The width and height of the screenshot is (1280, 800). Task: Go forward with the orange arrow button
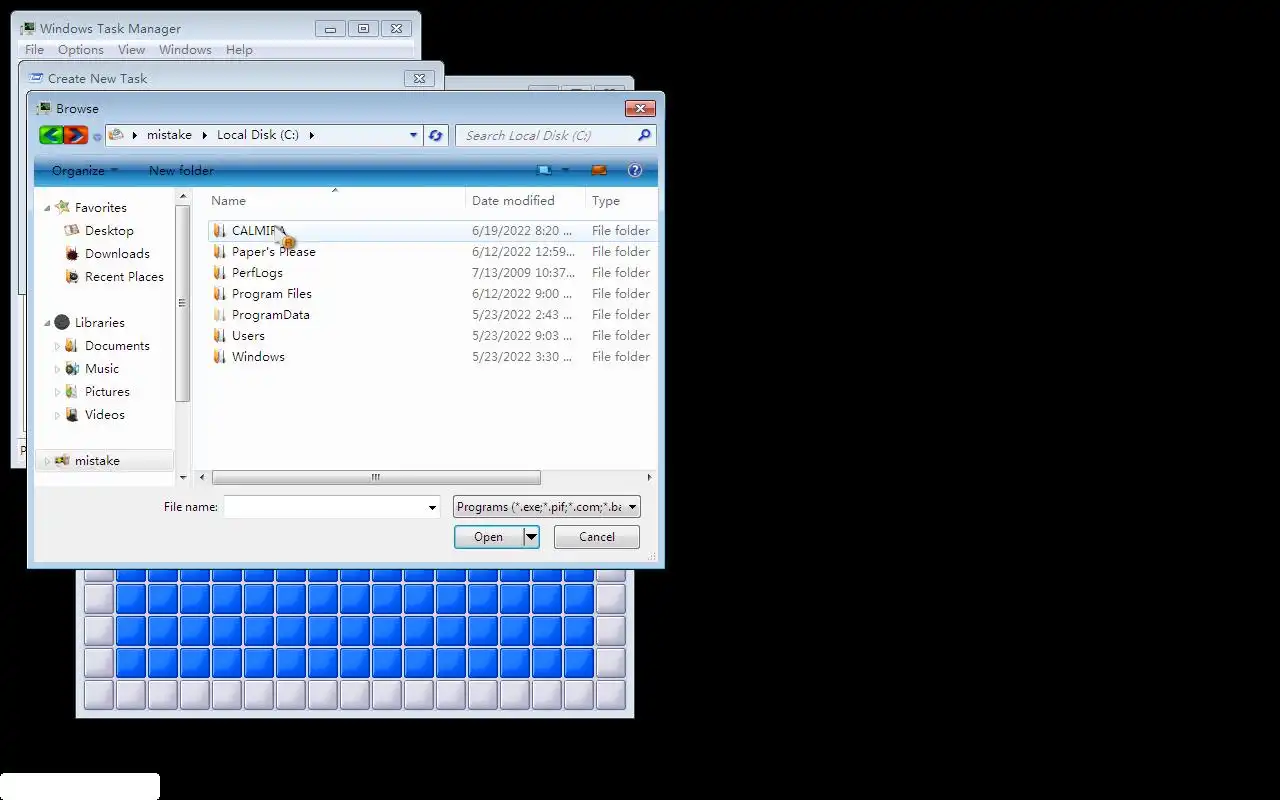pos(76,135)
